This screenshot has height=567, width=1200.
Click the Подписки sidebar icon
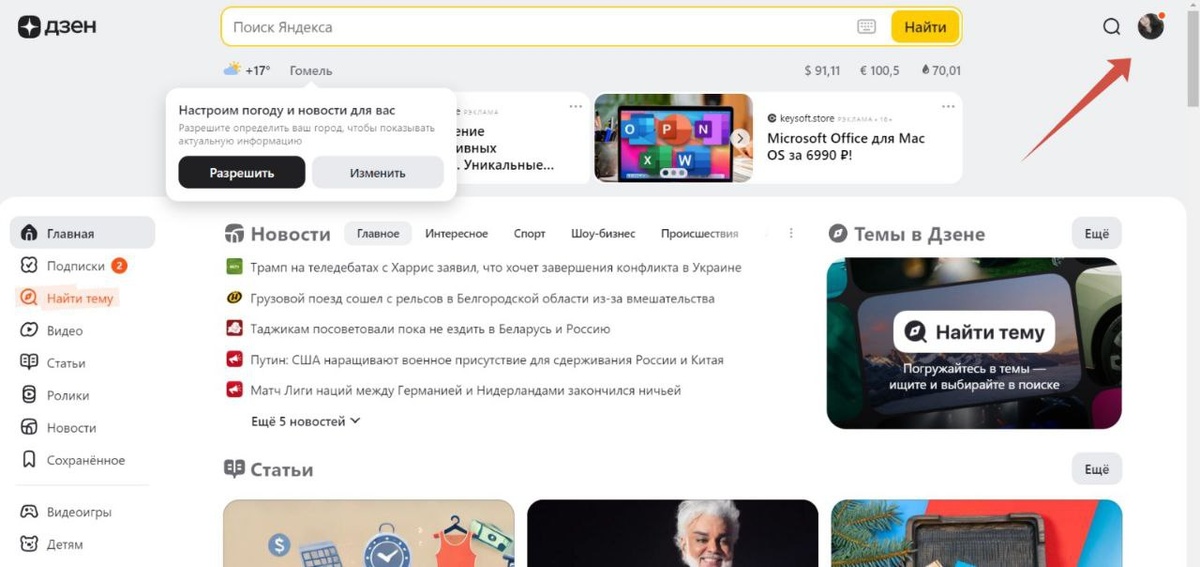pyautogui.click(x=29, y=266)
